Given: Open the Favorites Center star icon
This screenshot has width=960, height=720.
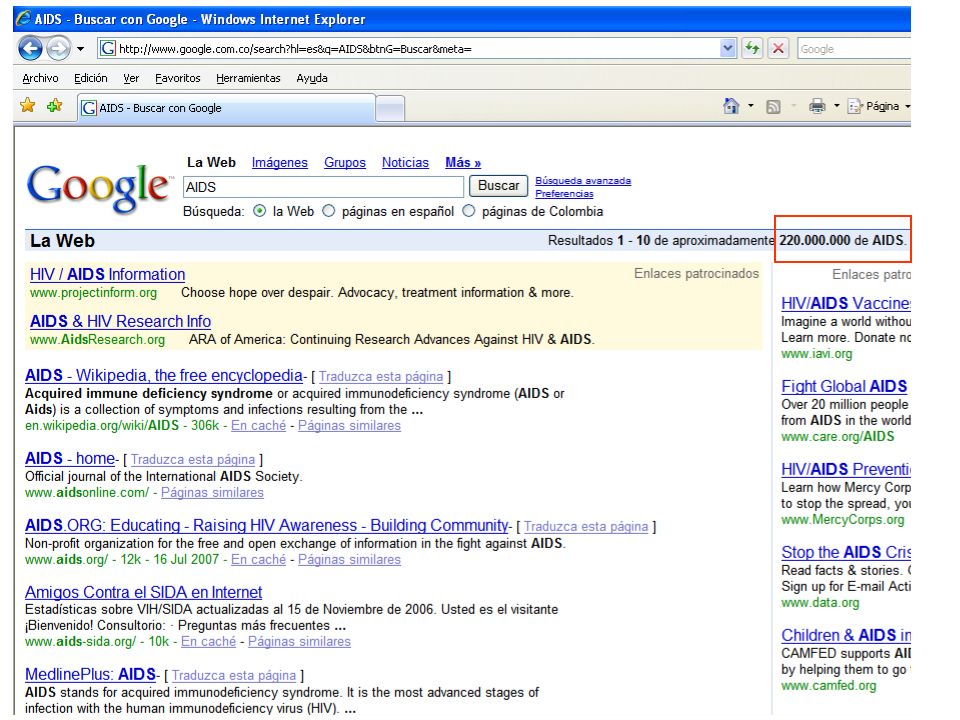Looking at the screenshot, I should coord(28,106).
